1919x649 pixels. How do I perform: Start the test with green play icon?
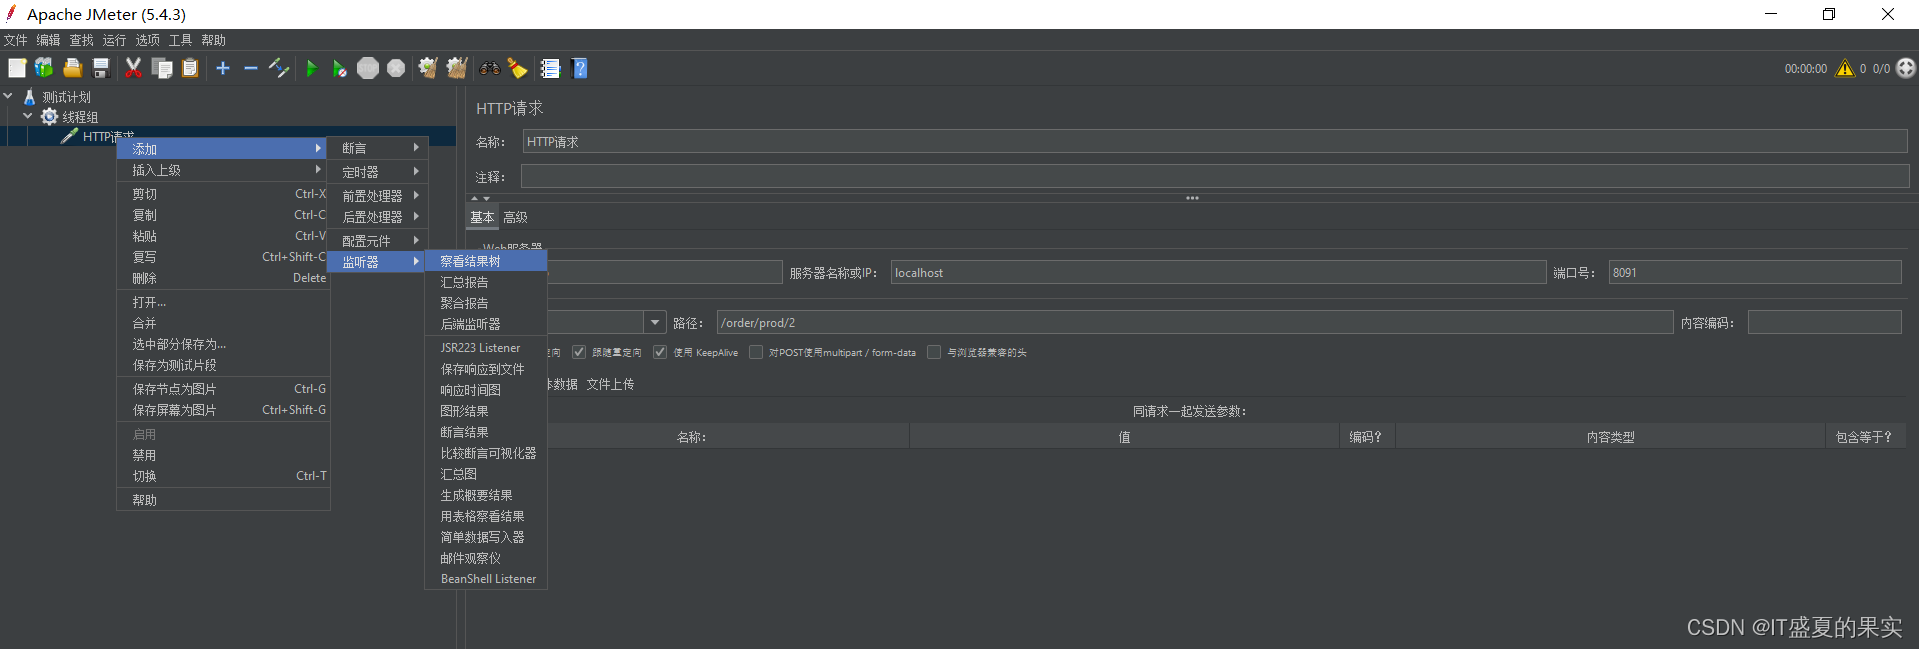click(x=311, y=68)
